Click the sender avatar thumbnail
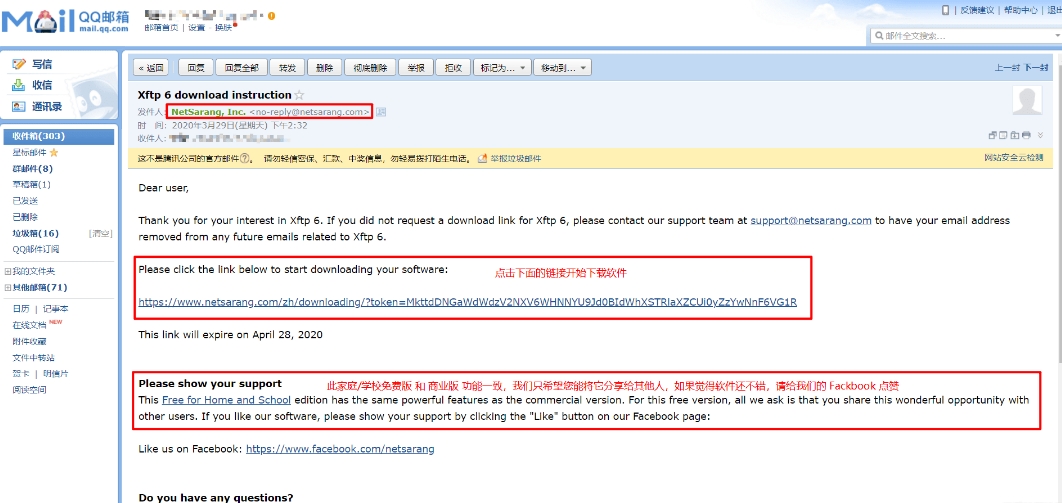This screenshot has height=503, width=1062. click(1027, 101)
